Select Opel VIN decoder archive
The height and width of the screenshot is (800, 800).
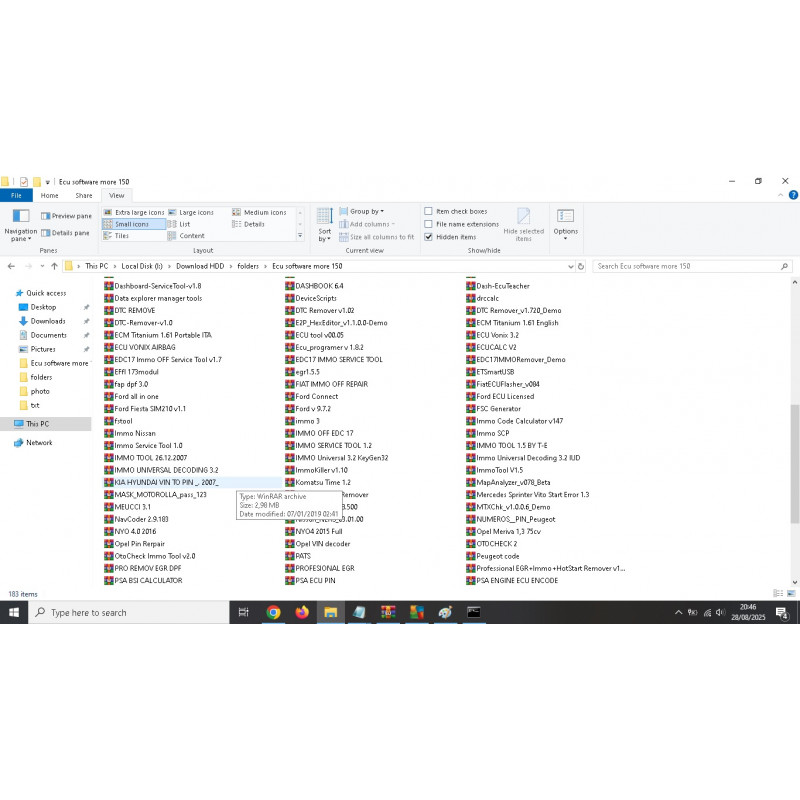coord(318,544)
